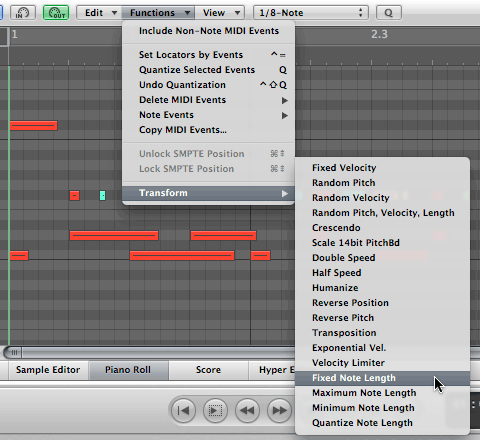This screenshot has height=440, width=480.
Task: Open the View dropdown menu
Action: pyautogui.click(x=220, y=13)
